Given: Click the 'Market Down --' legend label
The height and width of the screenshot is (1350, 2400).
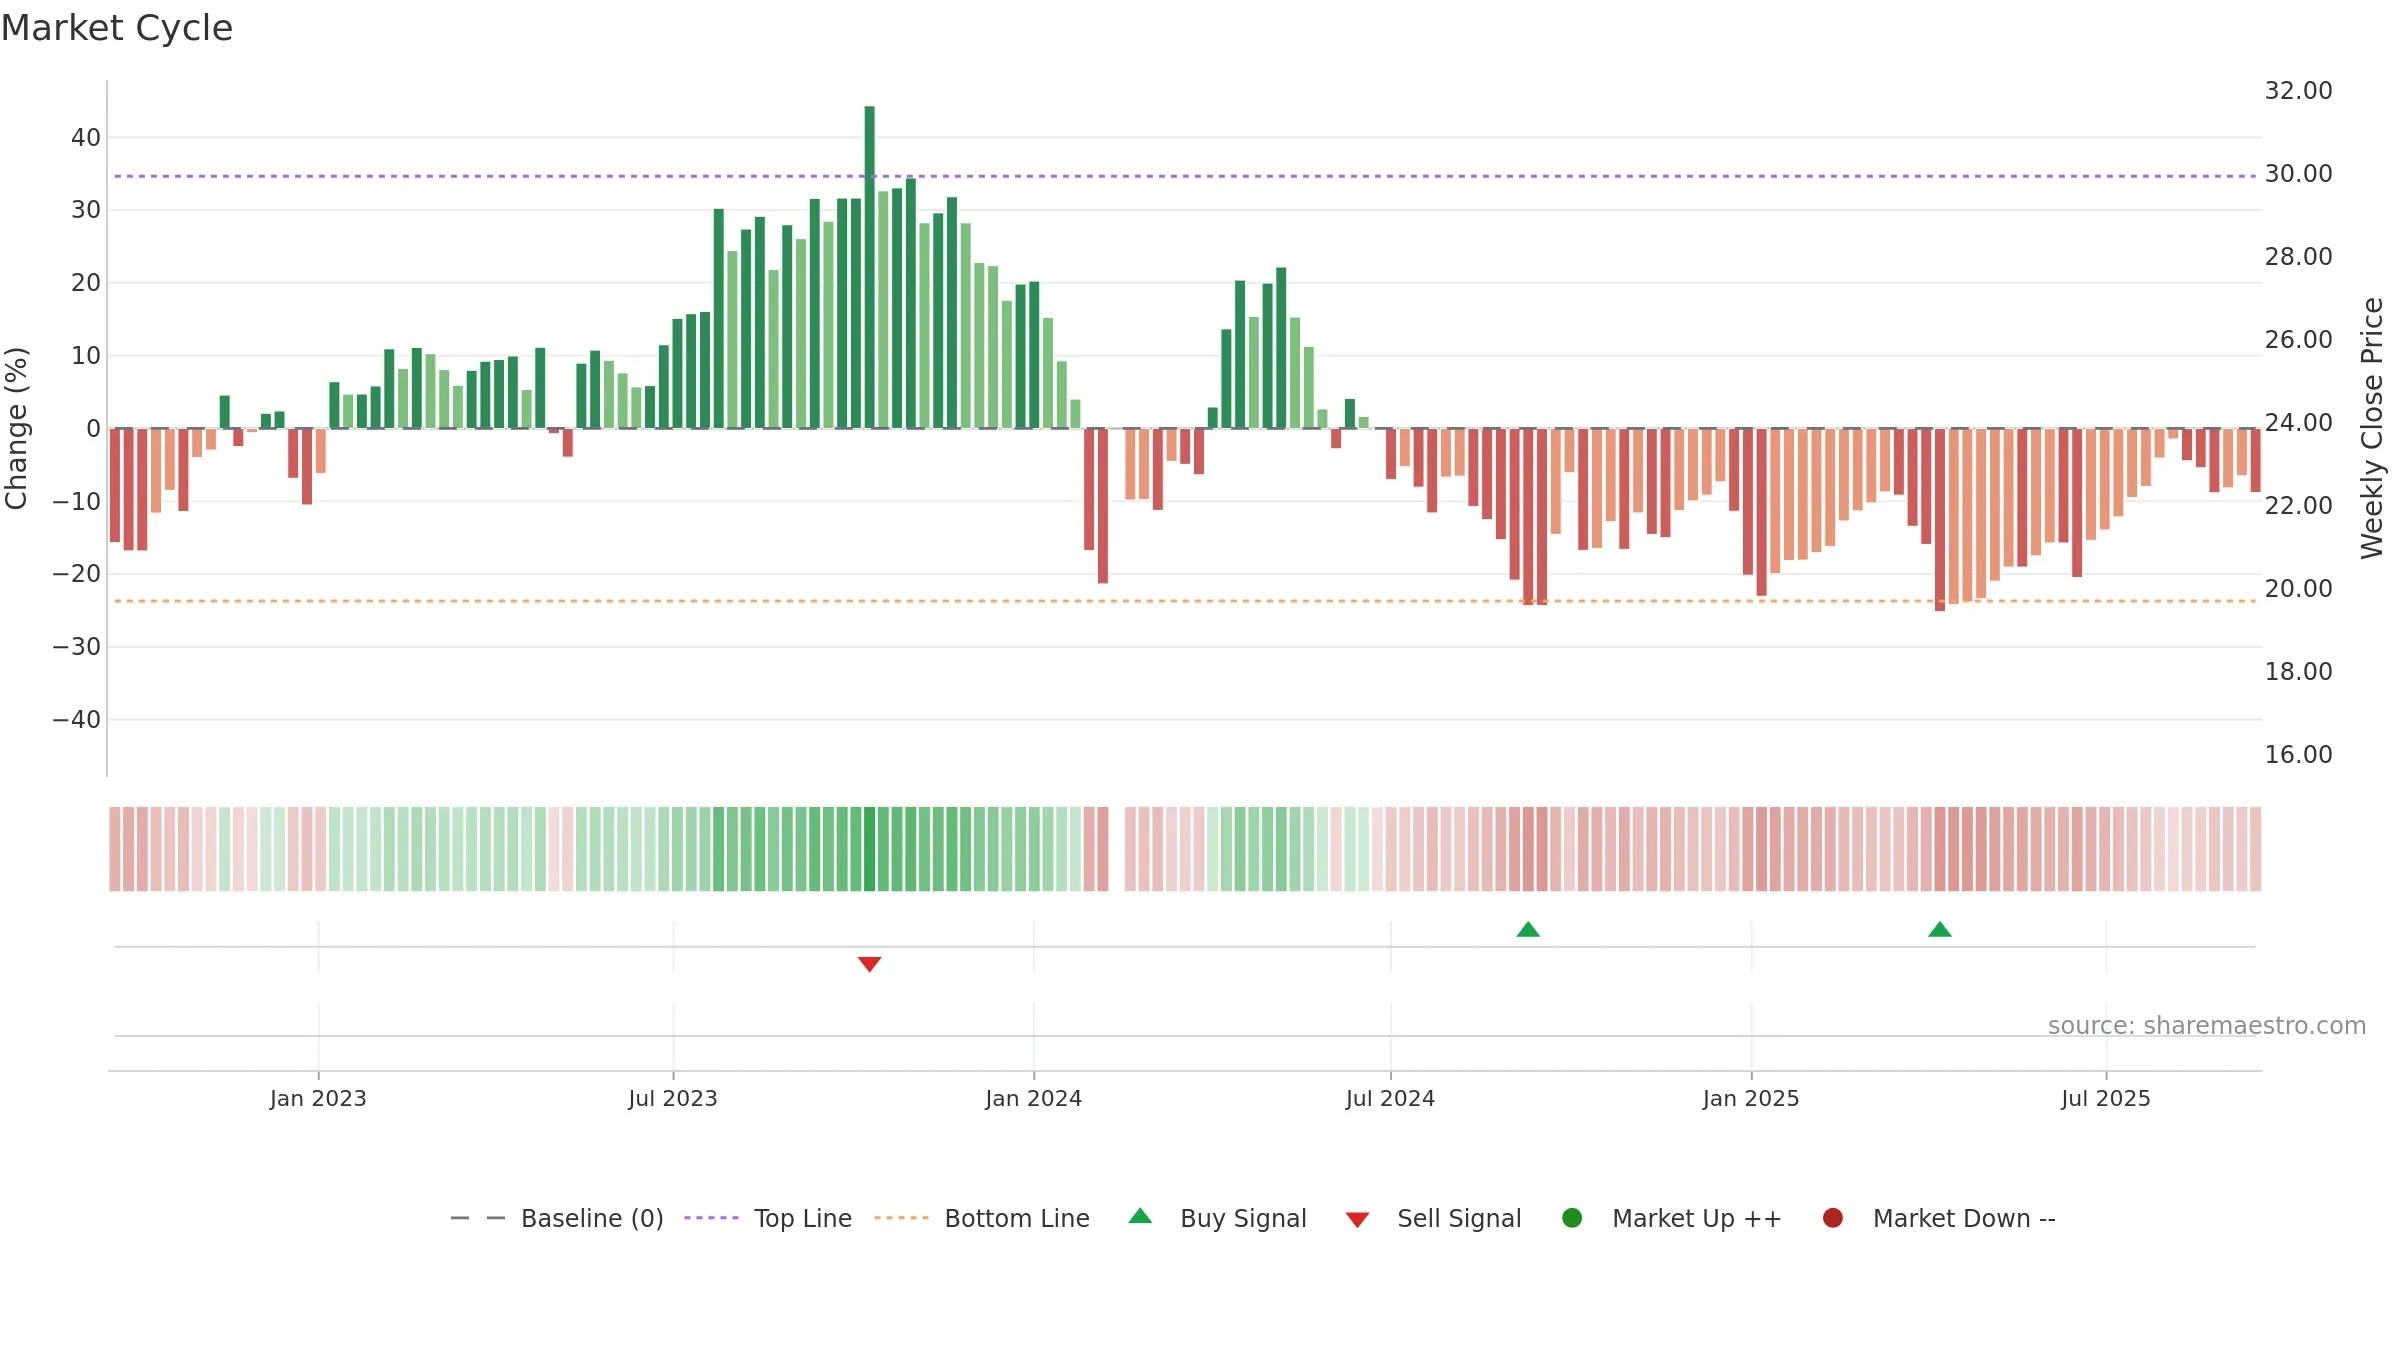Looking at the screenshot, I should pos(1964,1219).
